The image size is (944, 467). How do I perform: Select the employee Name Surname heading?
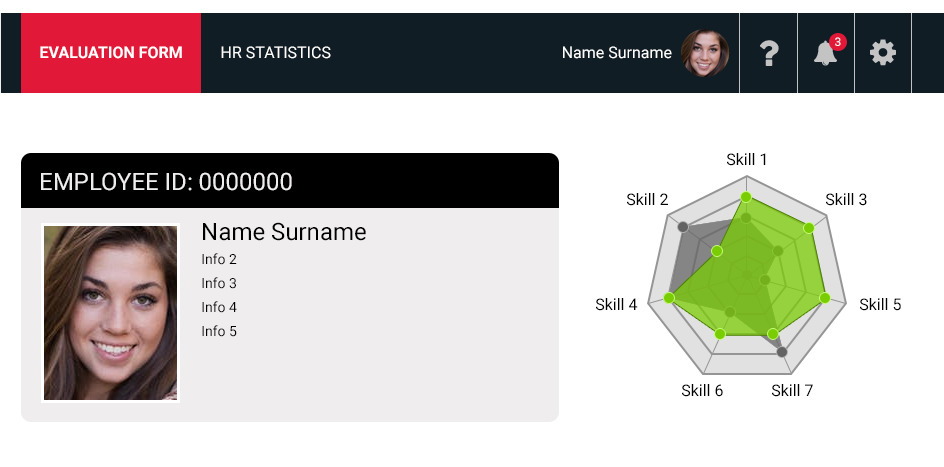[284, 232]
